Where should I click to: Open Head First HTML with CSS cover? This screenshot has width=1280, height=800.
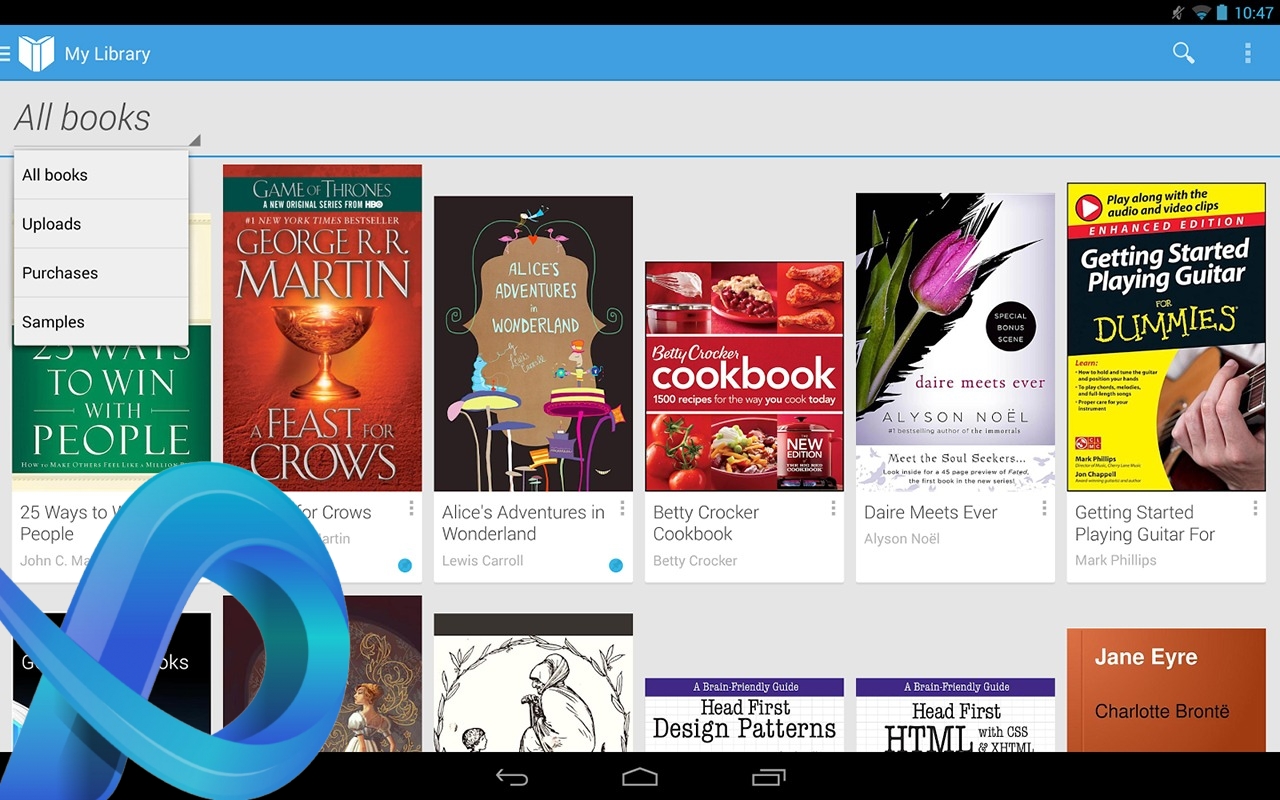(x=955, y=715)
